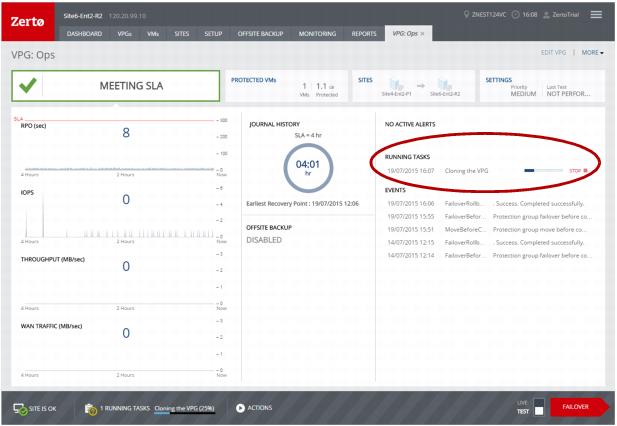
Task: Stop the Cloning the VPG task
Action: (578, 171)
